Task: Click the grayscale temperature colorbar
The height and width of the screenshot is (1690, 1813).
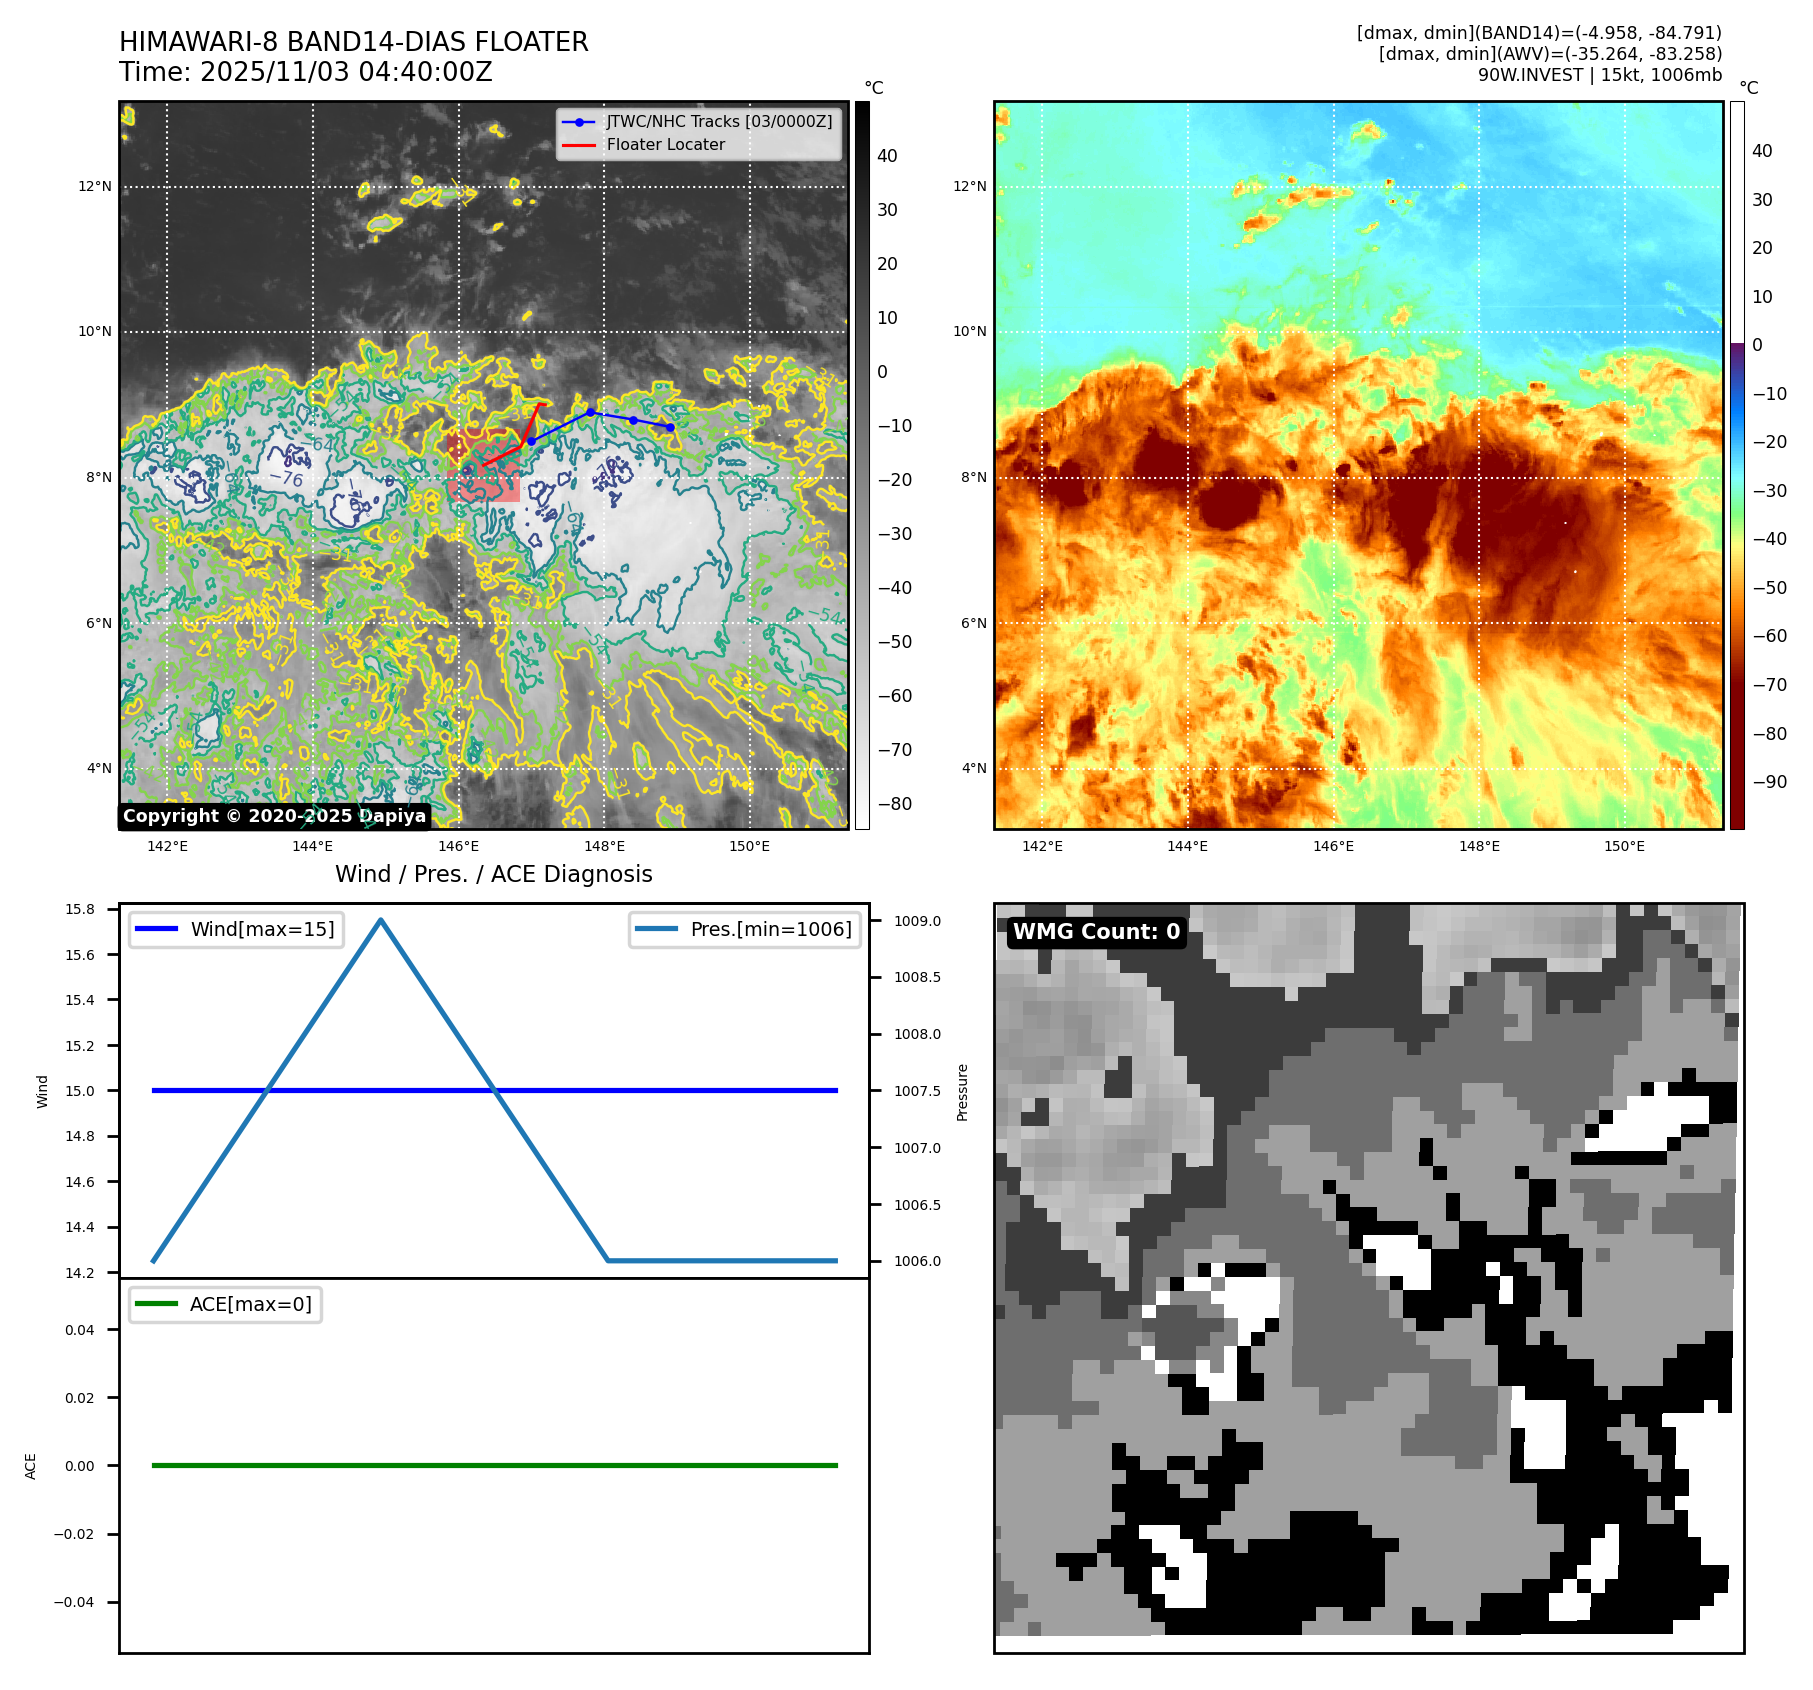Action: pos(862,465)
